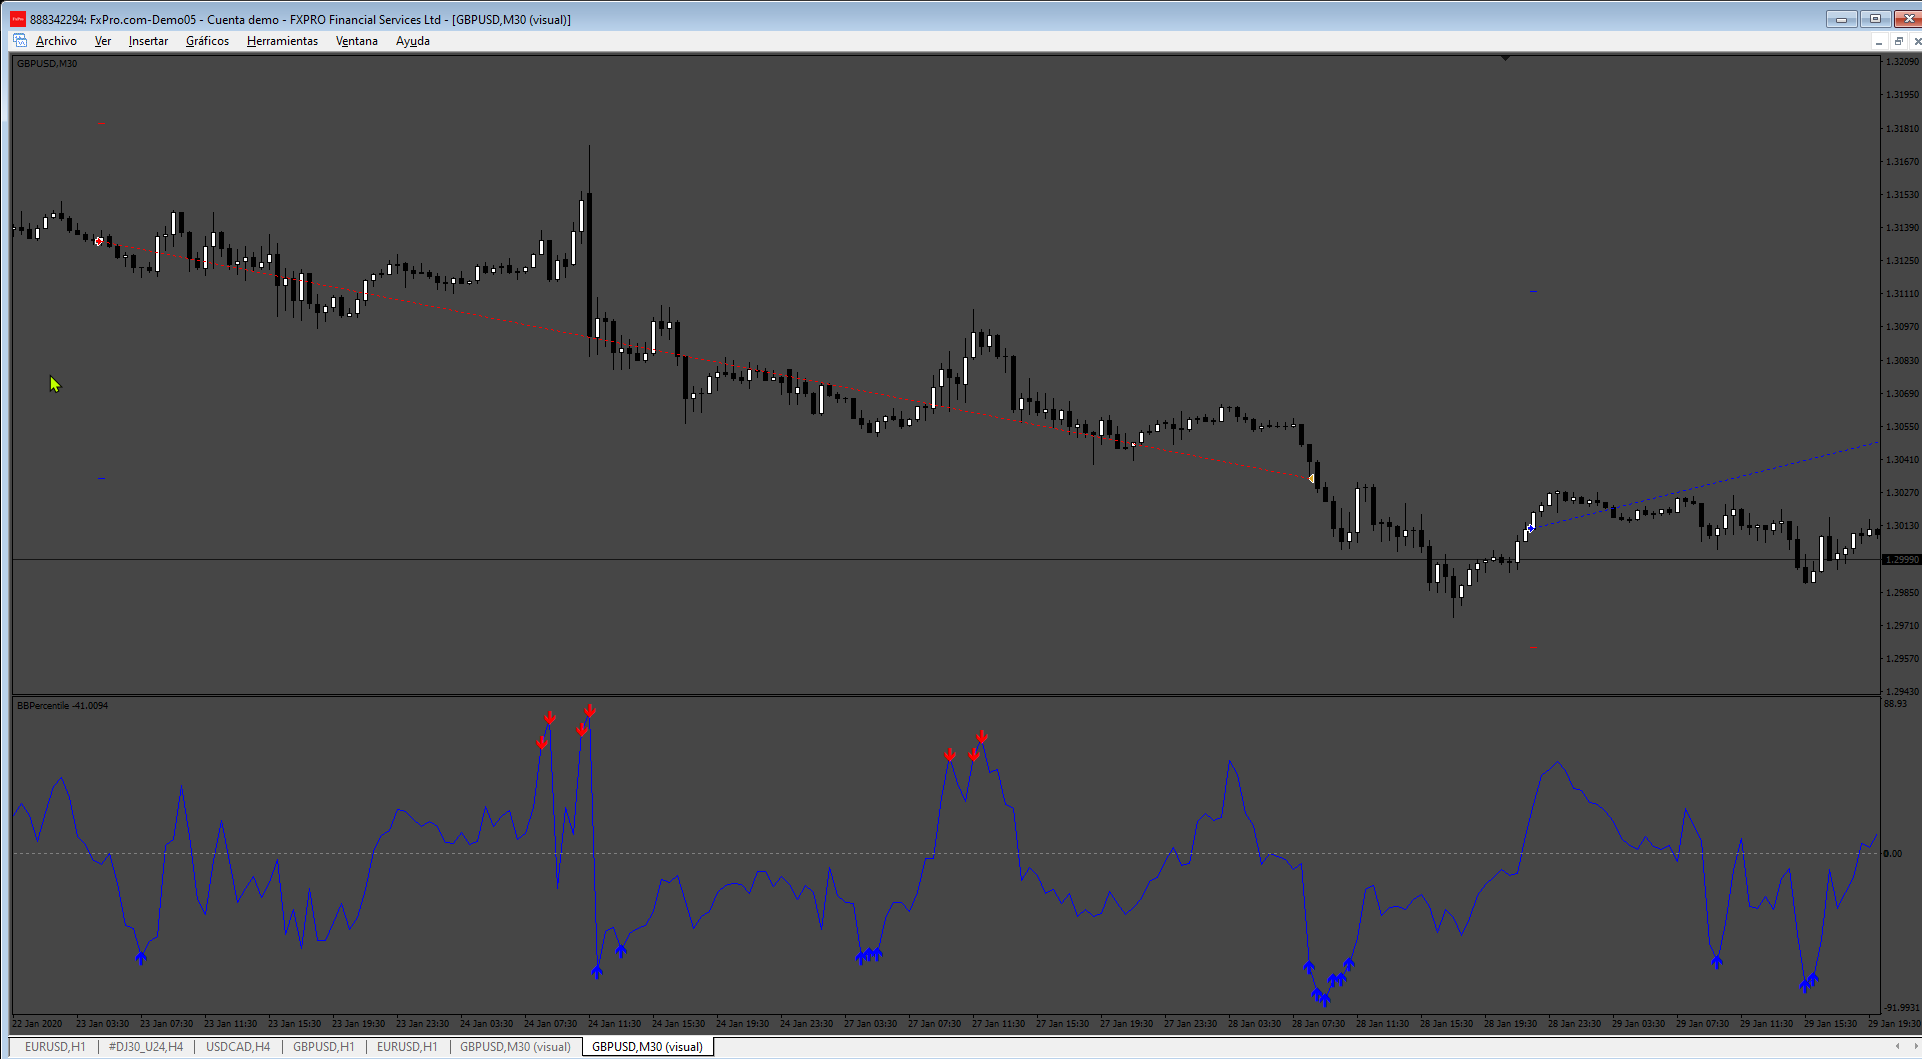
Task: Switch to the EURUSD,H1 tab beside #DJ30_U24,H4
Action: [55, 1047]
